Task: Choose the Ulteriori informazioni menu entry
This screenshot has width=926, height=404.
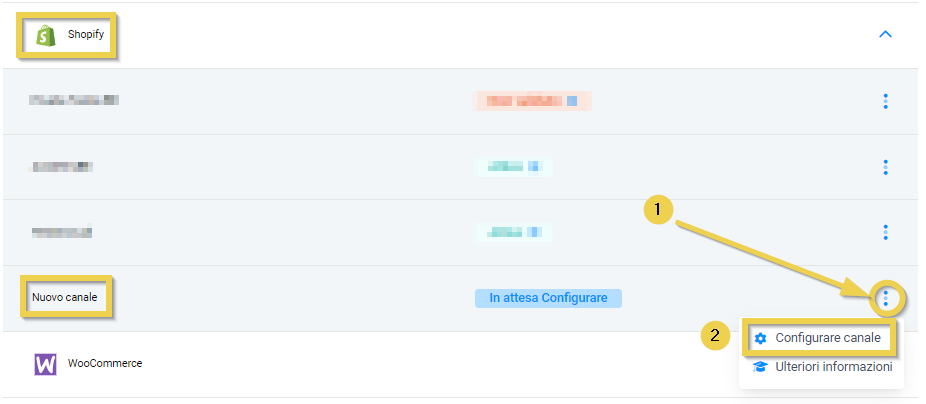Action: tap(833, 367)
